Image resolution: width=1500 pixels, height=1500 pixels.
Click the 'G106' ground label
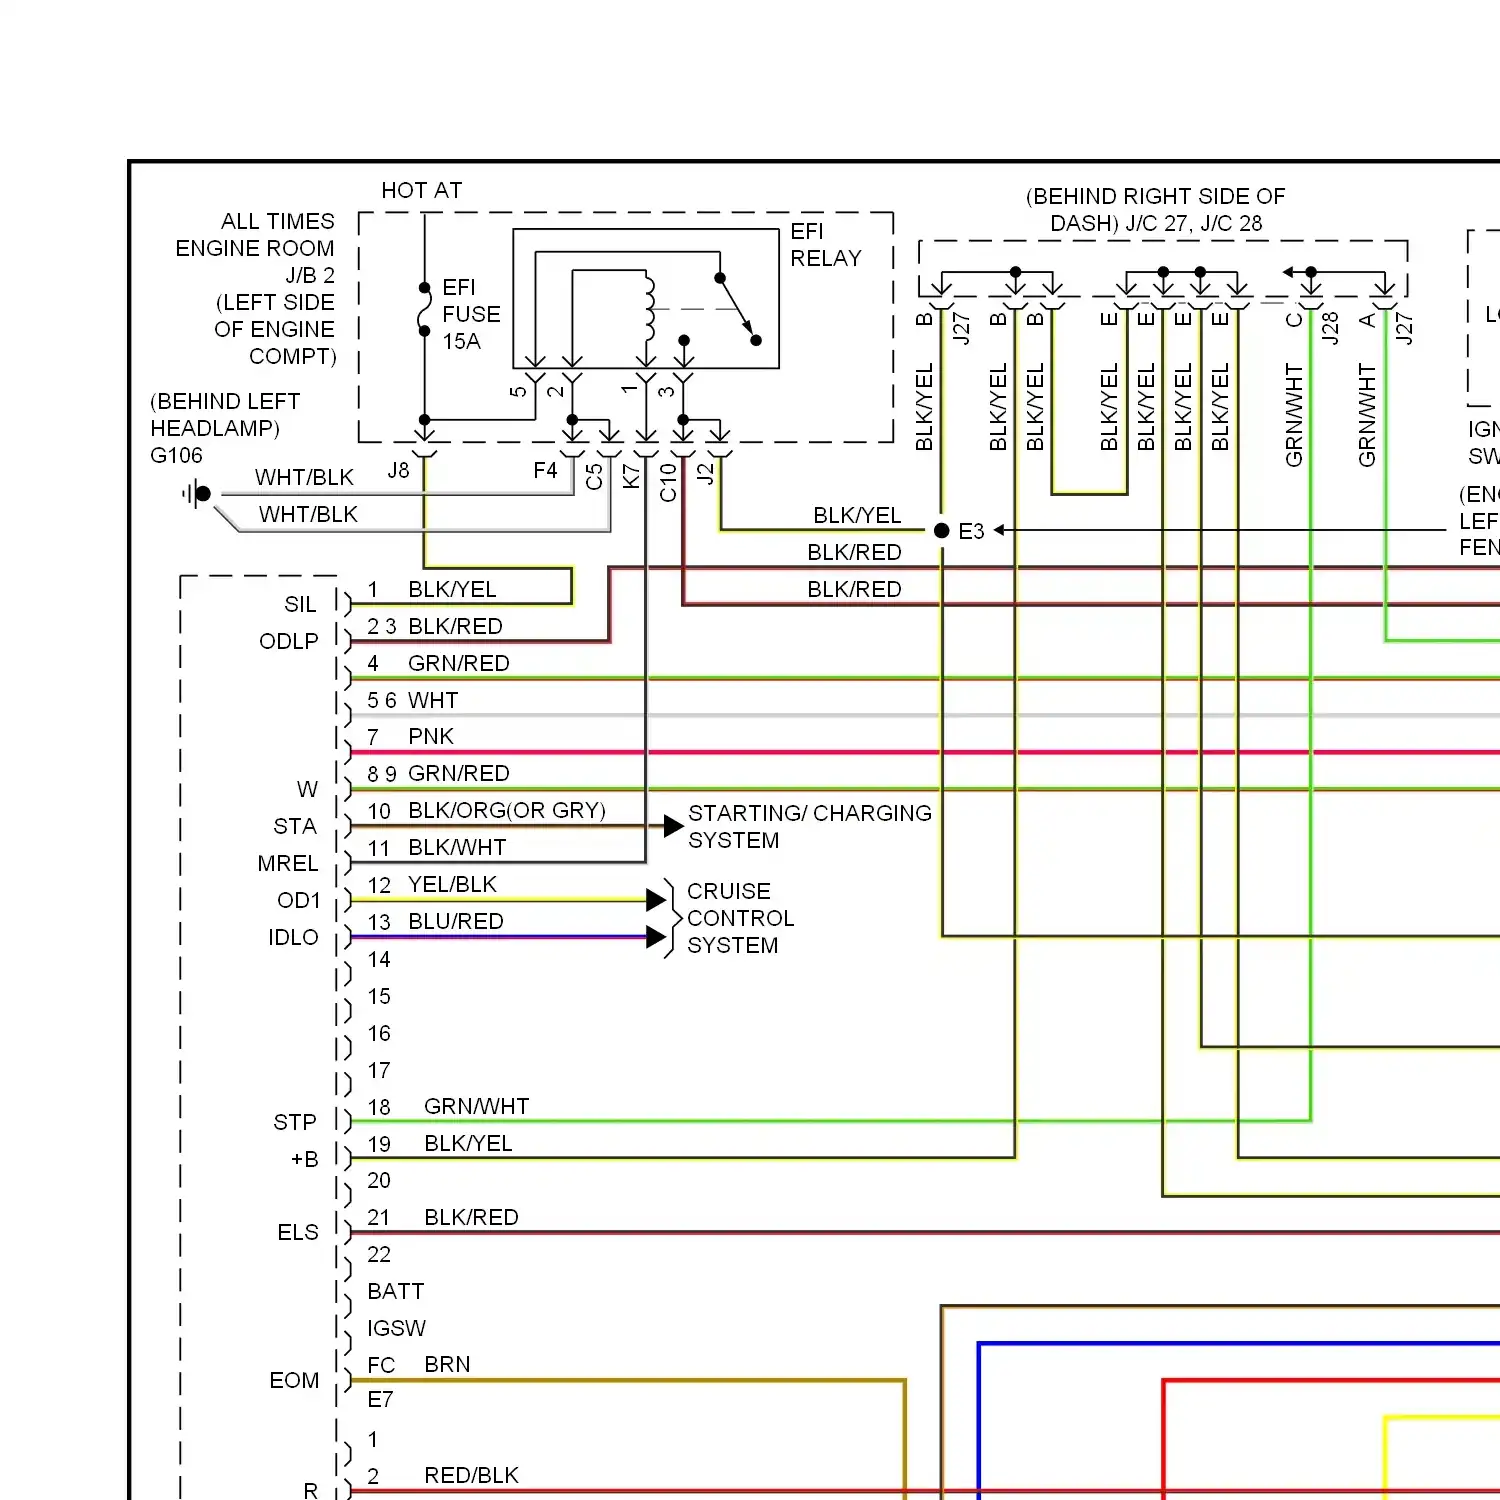[176, 455]
